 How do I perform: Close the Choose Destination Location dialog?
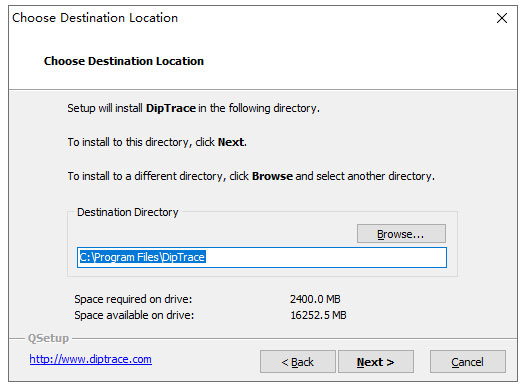click(x=502, y=18)
